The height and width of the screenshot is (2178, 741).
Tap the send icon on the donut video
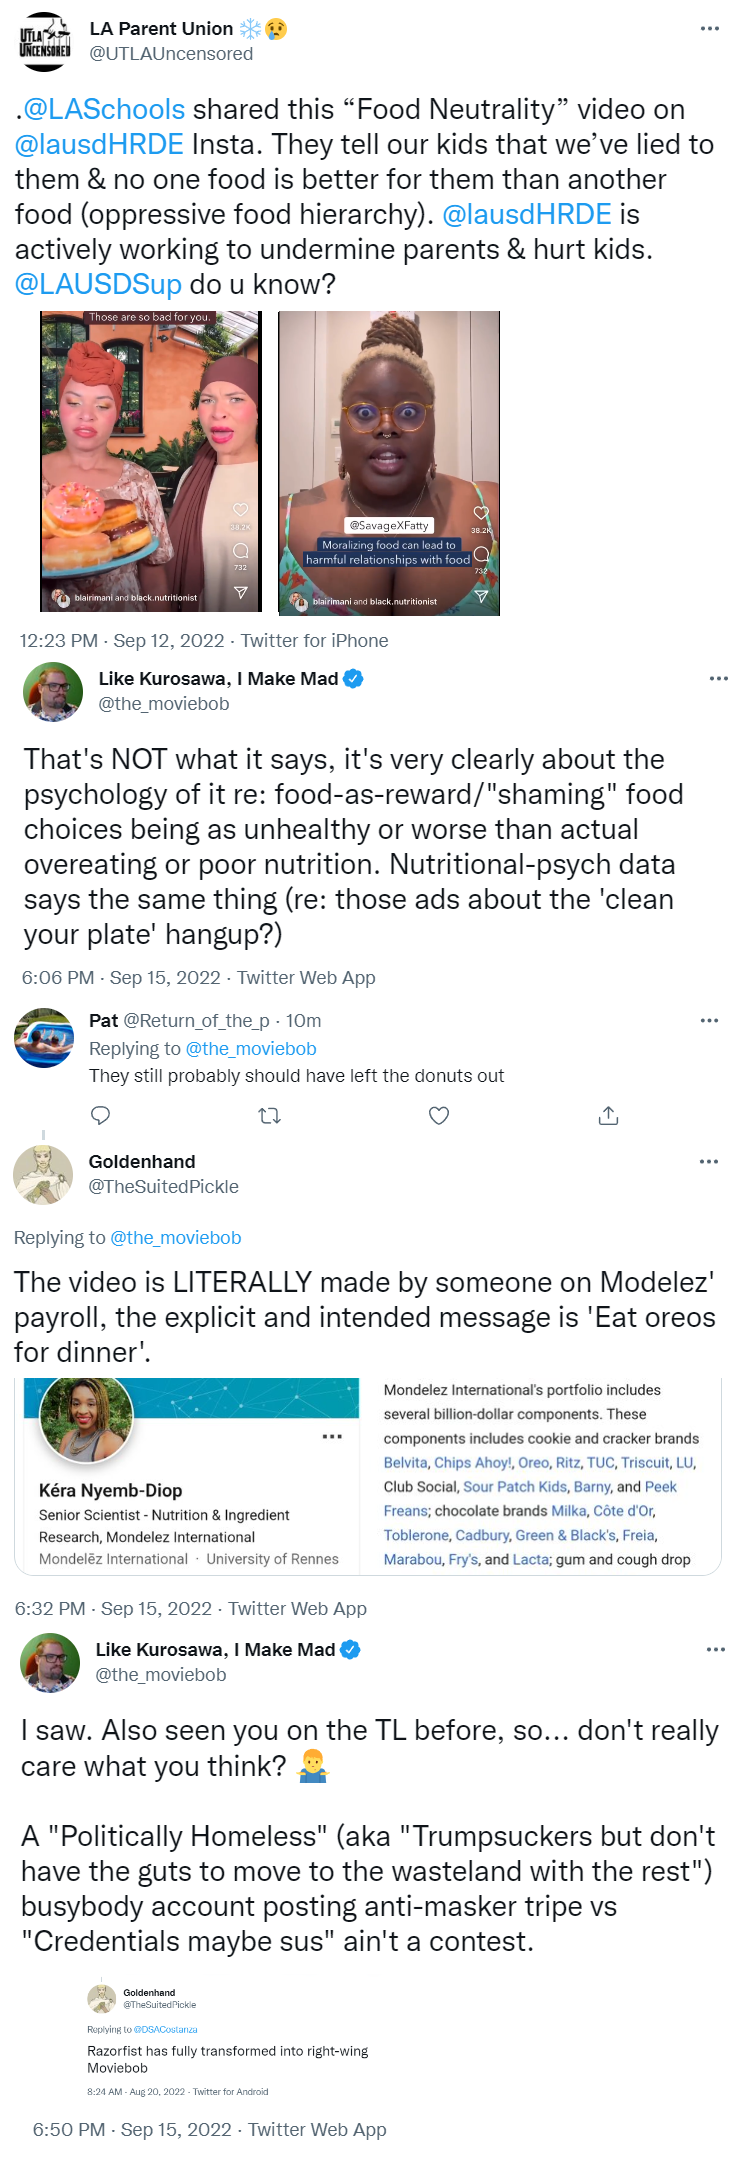[x=241, y=592]
